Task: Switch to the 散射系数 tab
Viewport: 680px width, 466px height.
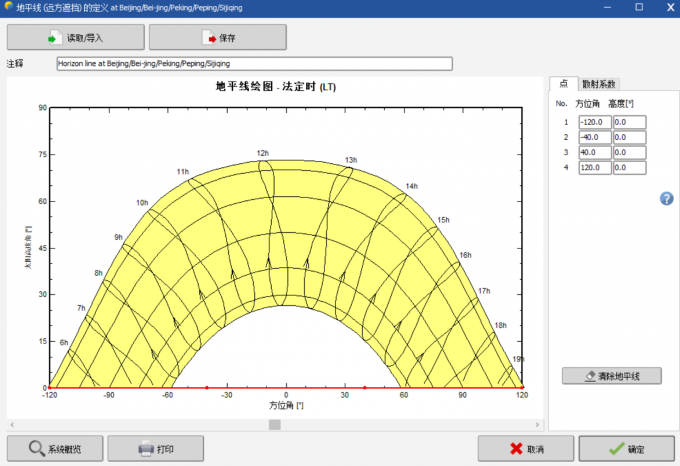Action: pyautogui.click(x=597, y=83)
